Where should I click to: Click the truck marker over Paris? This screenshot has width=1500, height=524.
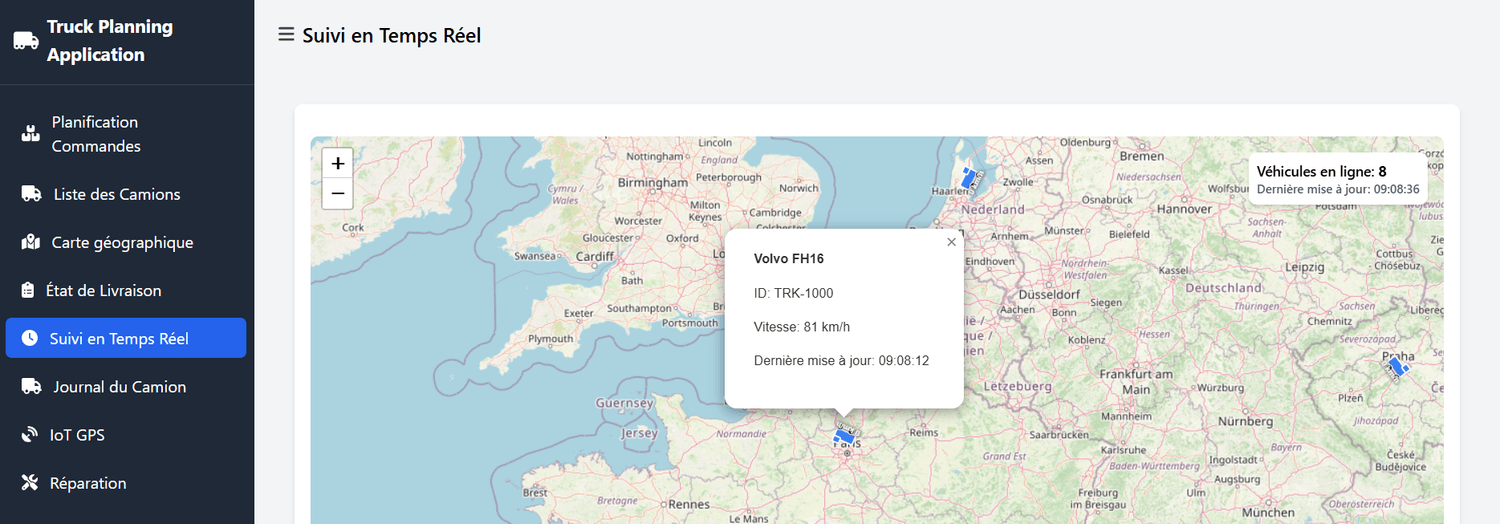(x=845, y=435)
